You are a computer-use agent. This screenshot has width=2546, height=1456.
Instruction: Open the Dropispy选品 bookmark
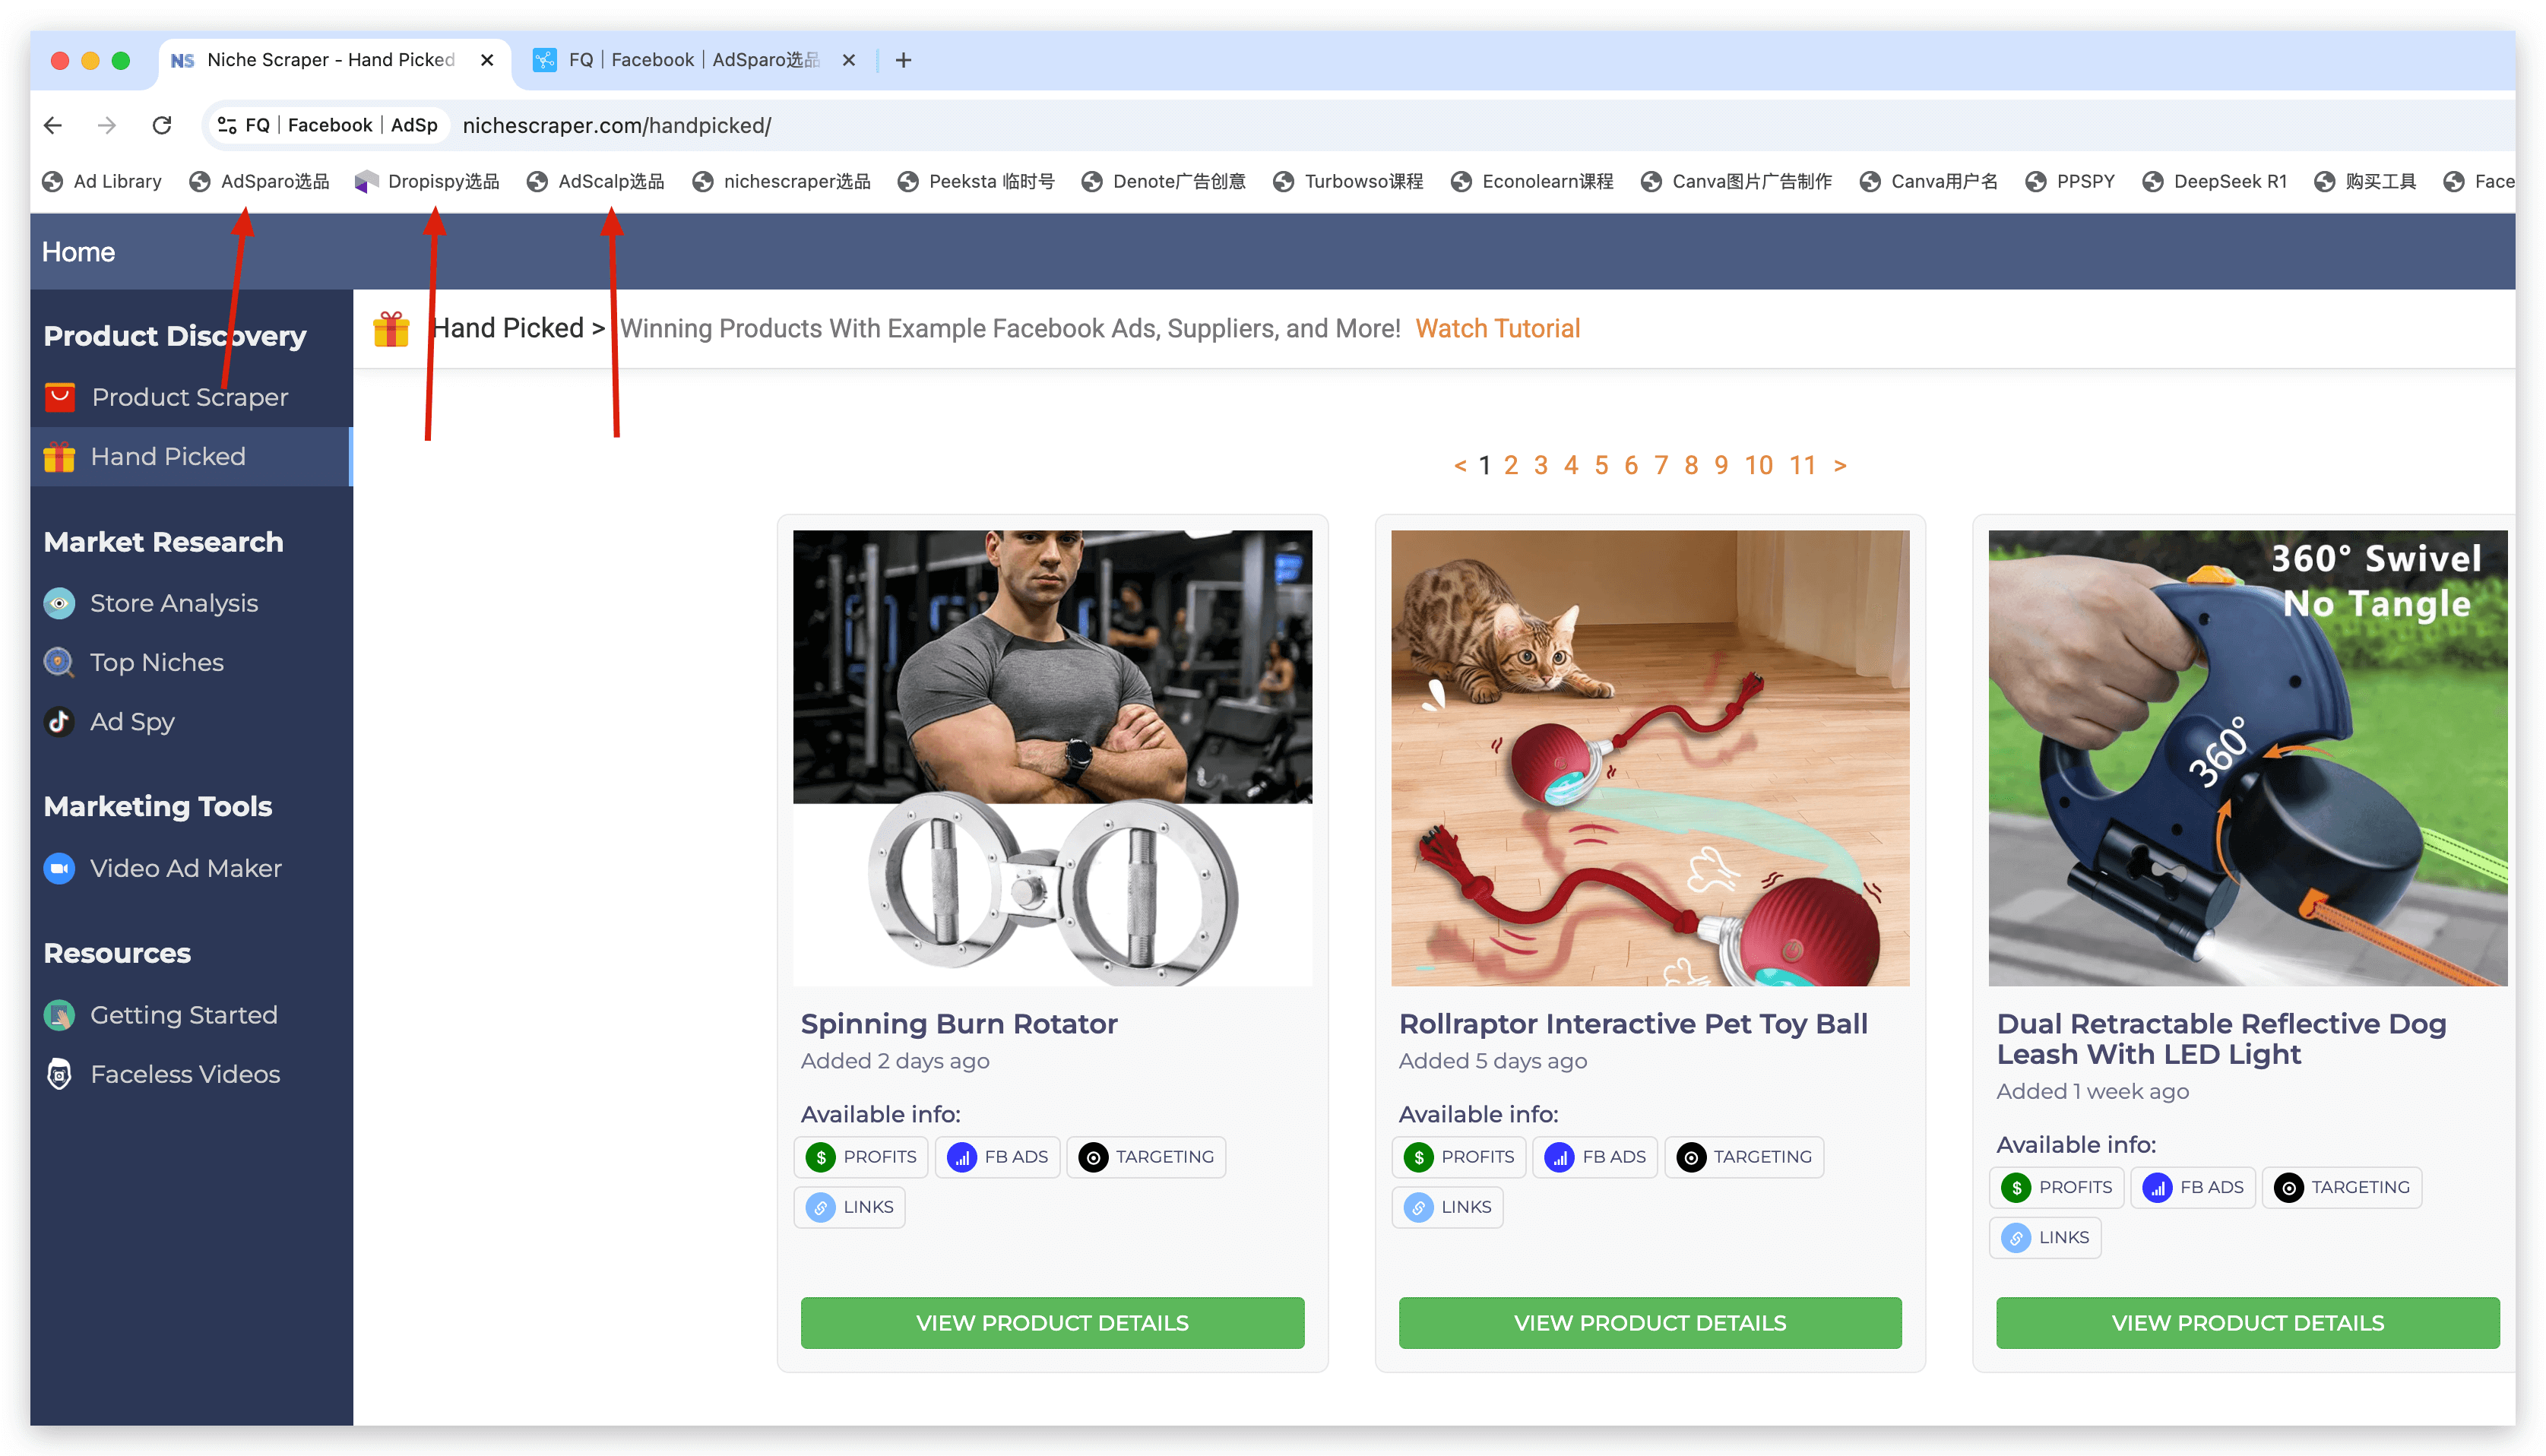pos(429,181)
